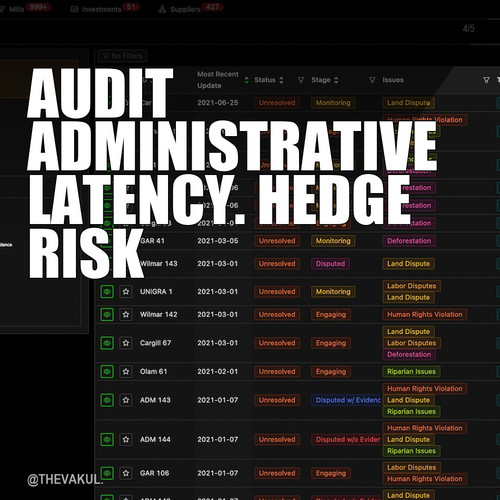Screen dimensions: 500x500
Task: Toggle watch eye for ADM 144
Action: pyautogui.click(x=107, y=439)
